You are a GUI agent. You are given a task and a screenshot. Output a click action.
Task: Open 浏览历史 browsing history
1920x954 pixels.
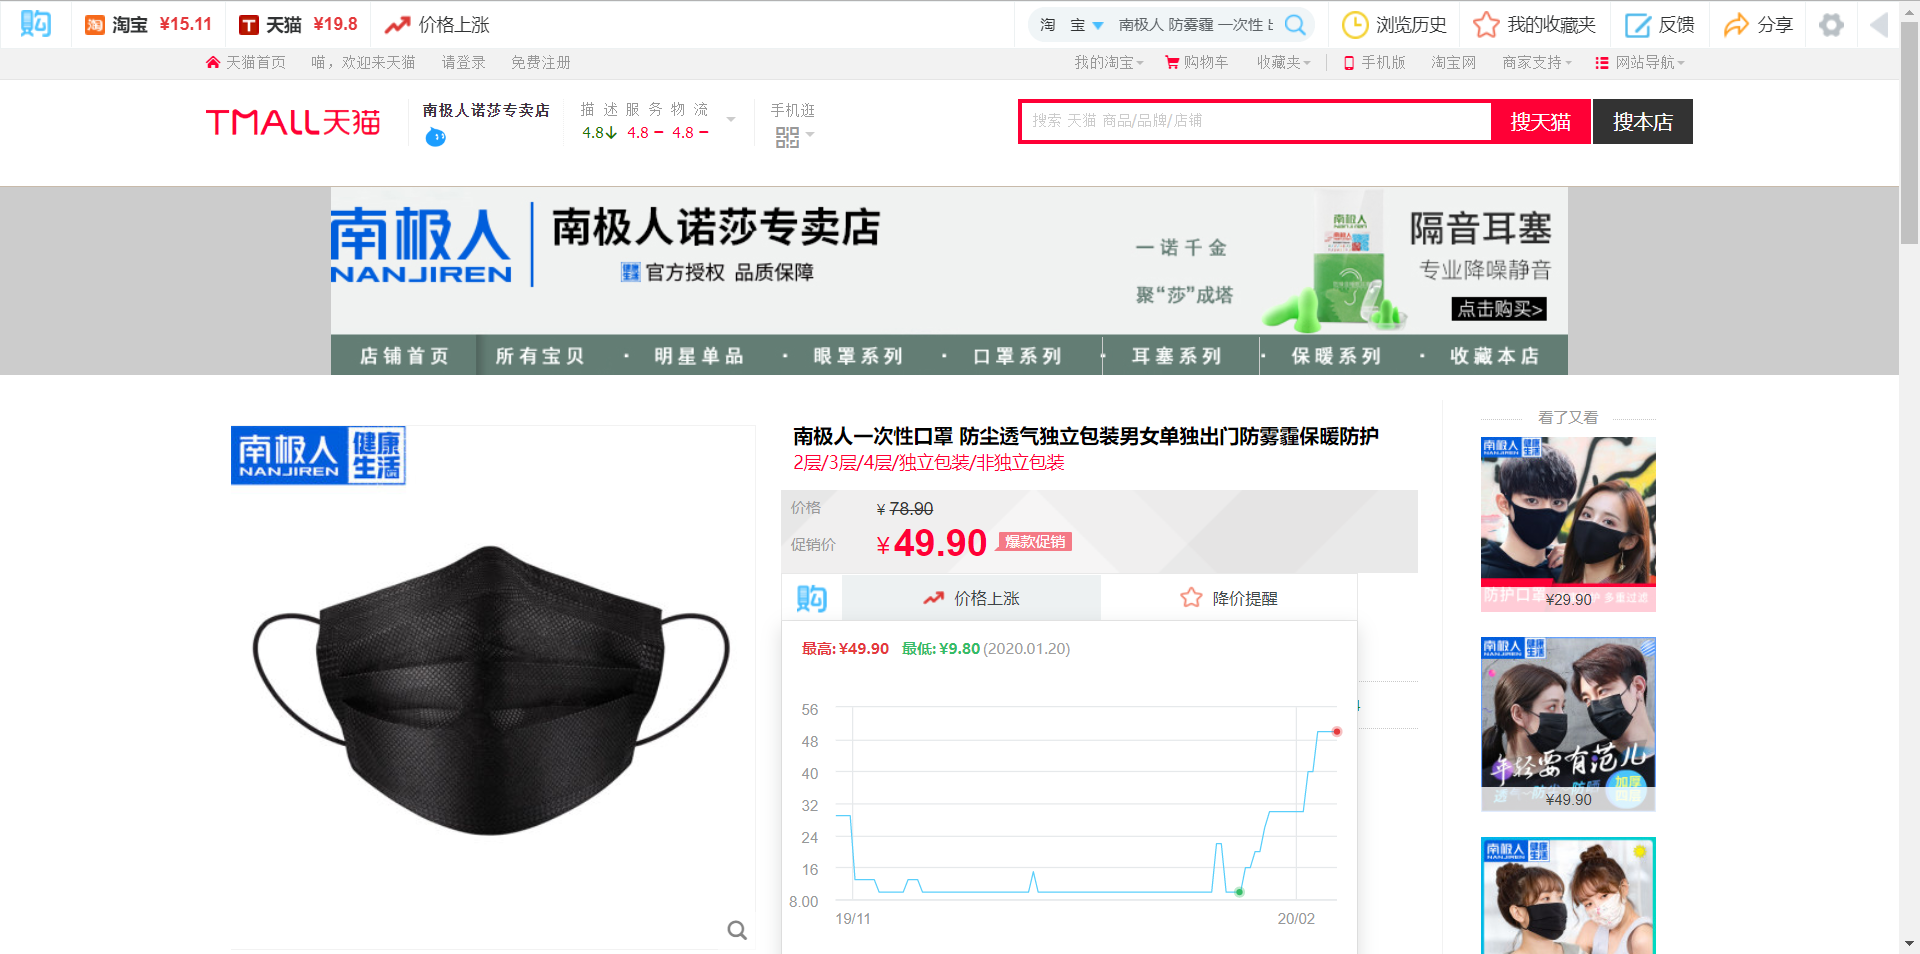pyautogui.click(x=1394, y=24)
